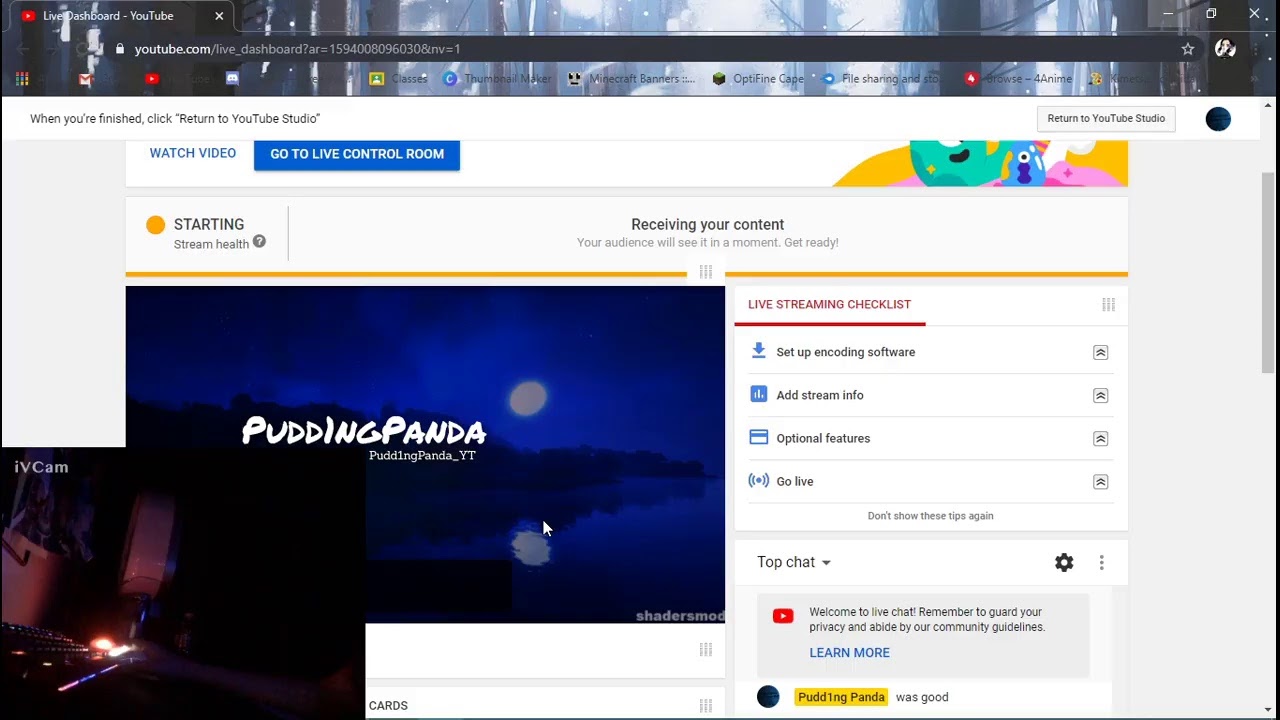1280x720 pixels.
Task: Click the Go To Live Control Room button
Action: [x=357, y=154]
